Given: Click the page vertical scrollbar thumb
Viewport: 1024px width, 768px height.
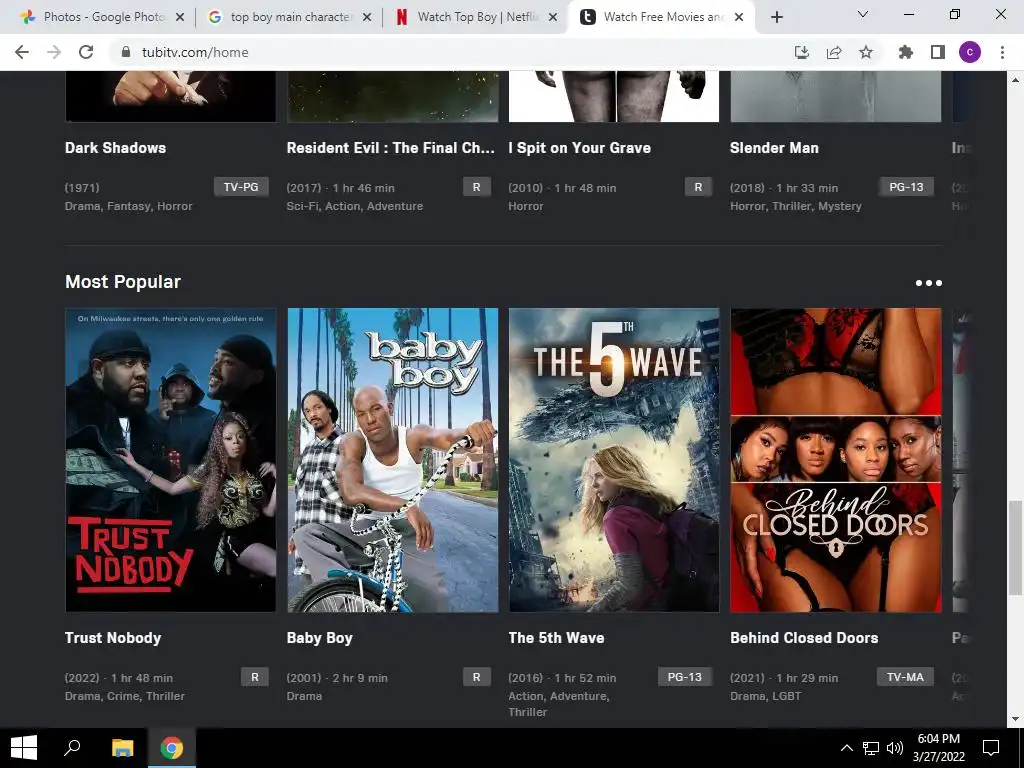Looking at the screenshot, I should click(1015, 547).
